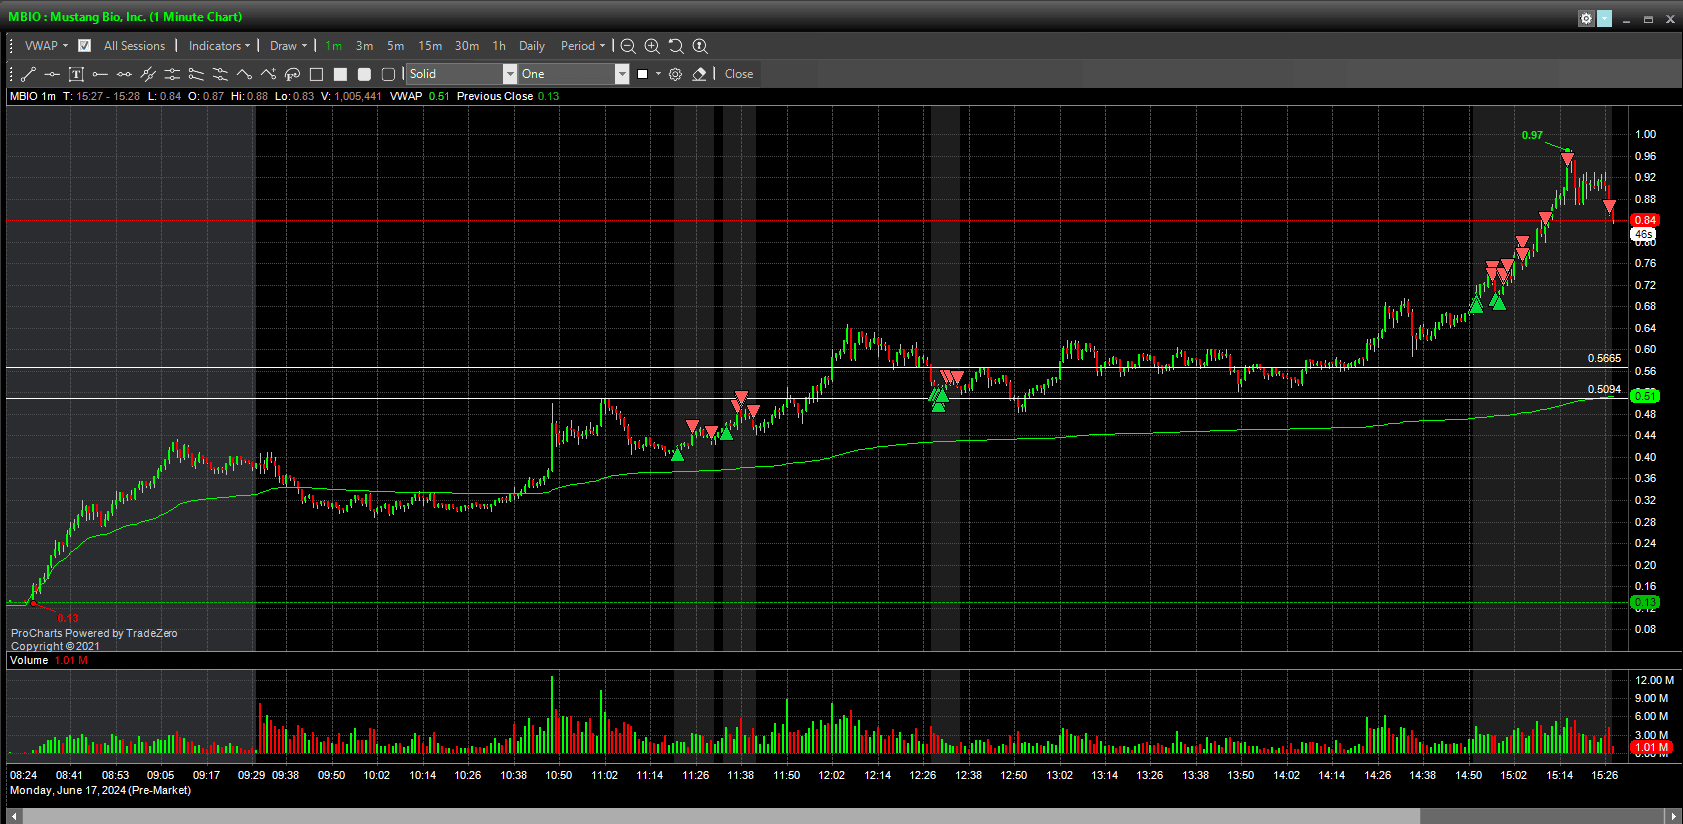1683x824 pixels.
Task: Select the outlined rounded rectangle tool
Action: click(388, 74)
